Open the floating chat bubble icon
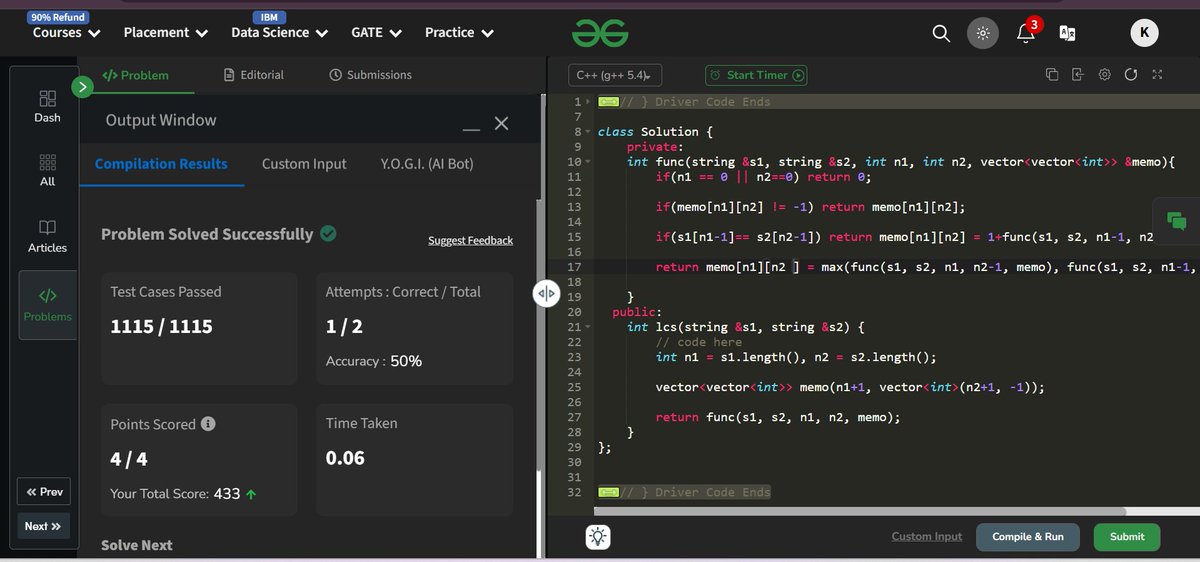The width and height of the screenshot is (1200, 562). coord(1176,222)
